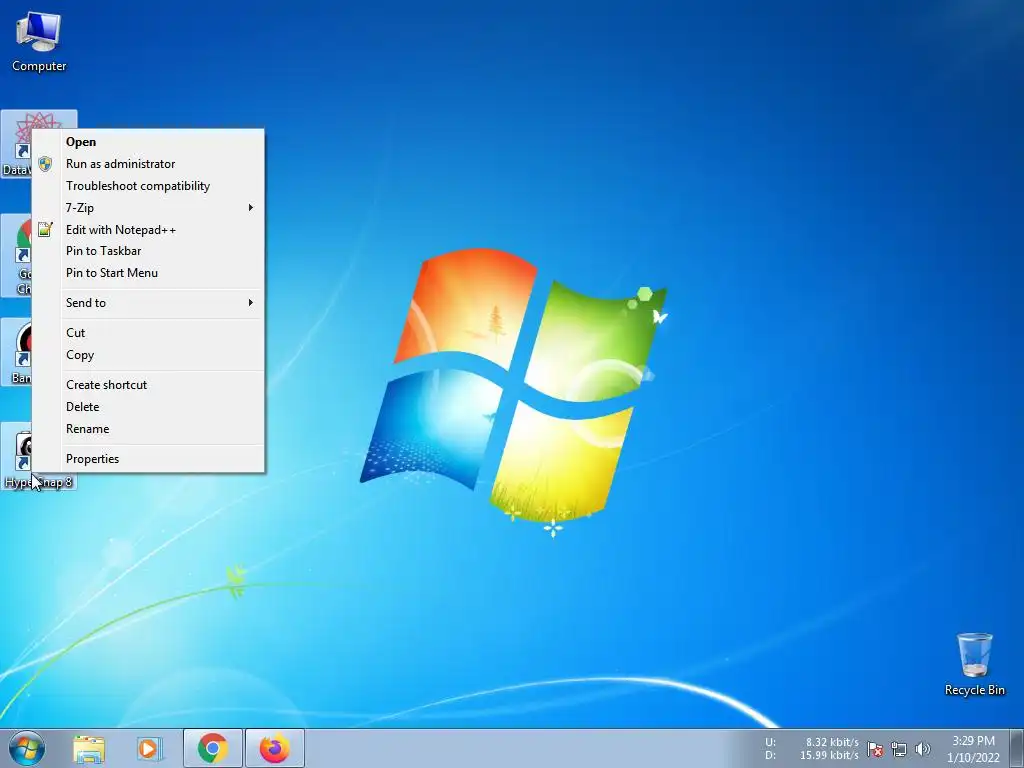This screenshot has height=768, width=1024.
Task: Choose Open in the context menu
Action: 148,142
